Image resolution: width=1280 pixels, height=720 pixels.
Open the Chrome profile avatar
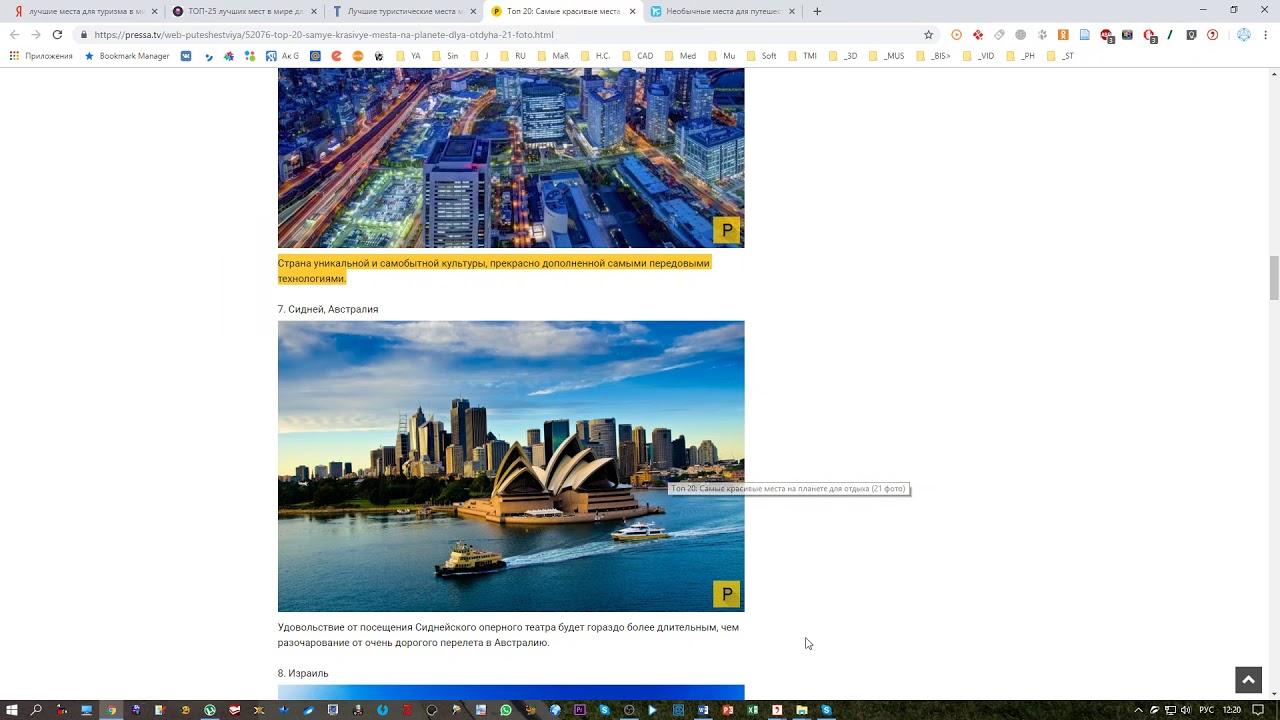(x=1244, y=34)
